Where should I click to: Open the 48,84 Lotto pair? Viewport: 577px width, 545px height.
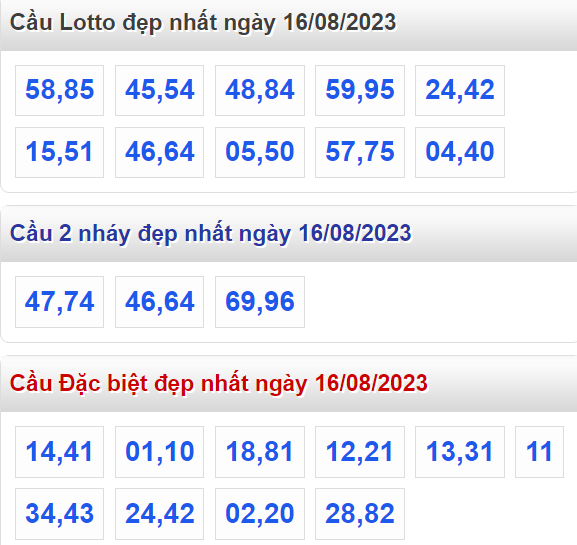point(260,90)
